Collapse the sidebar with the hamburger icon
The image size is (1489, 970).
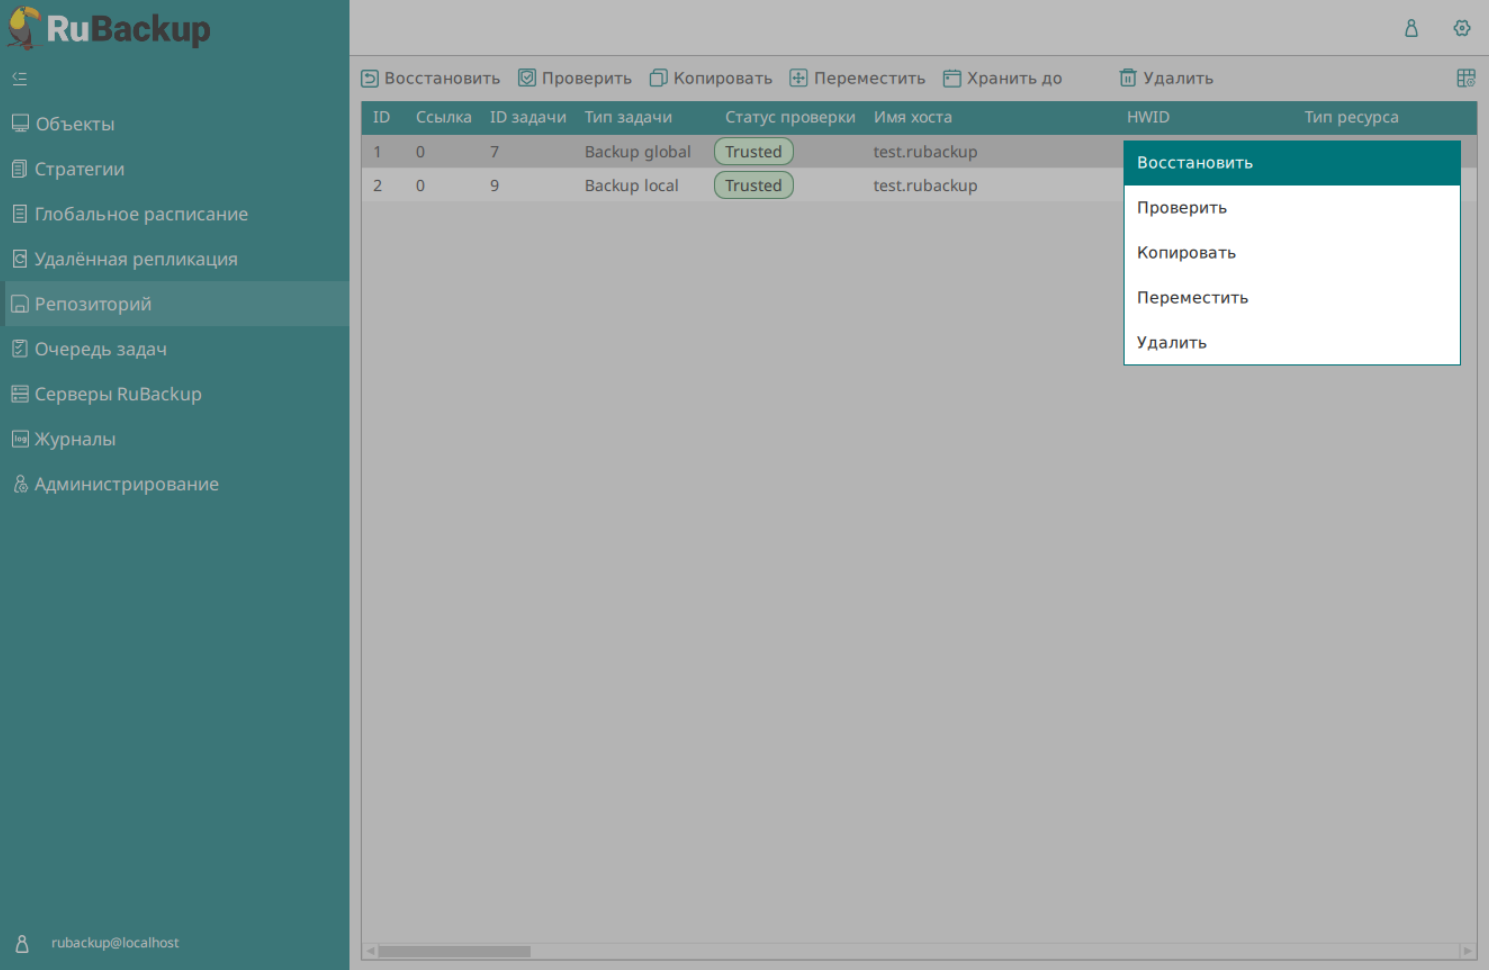pyautogui.click(x=20, y=78)
